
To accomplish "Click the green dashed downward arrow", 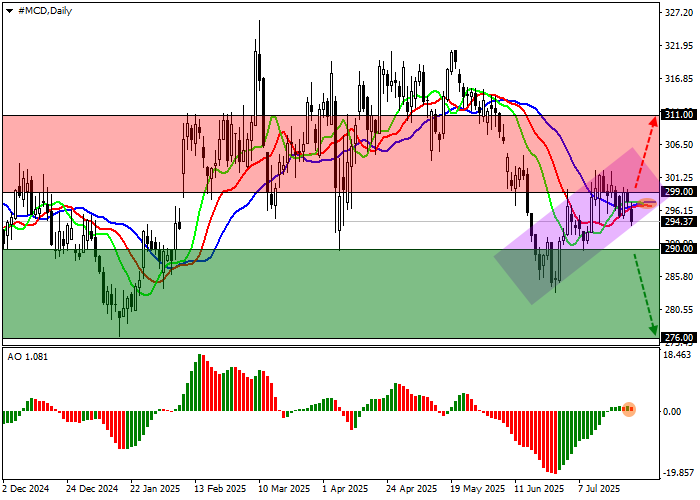I will [646, 293].
